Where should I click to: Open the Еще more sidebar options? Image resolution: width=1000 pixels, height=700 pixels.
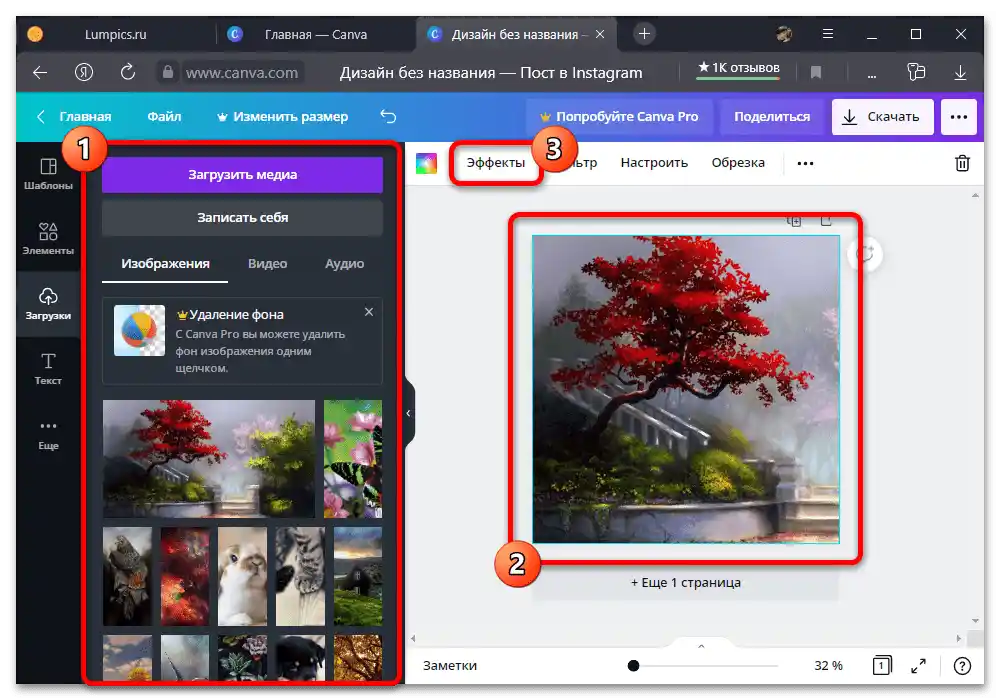tap(48, 434)
